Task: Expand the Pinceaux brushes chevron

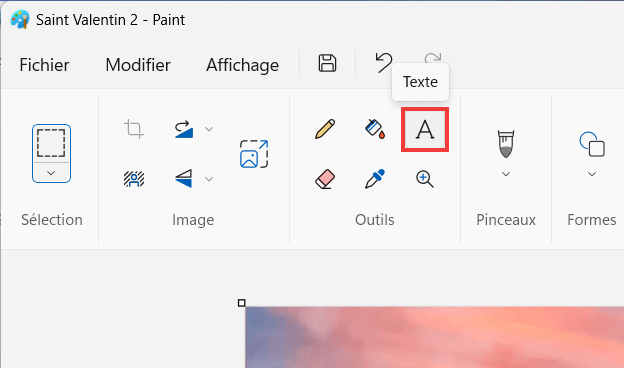Action: 506,174
